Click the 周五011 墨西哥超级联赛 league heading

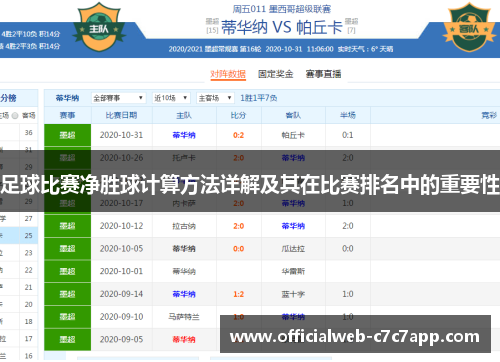tap(282, 9)
